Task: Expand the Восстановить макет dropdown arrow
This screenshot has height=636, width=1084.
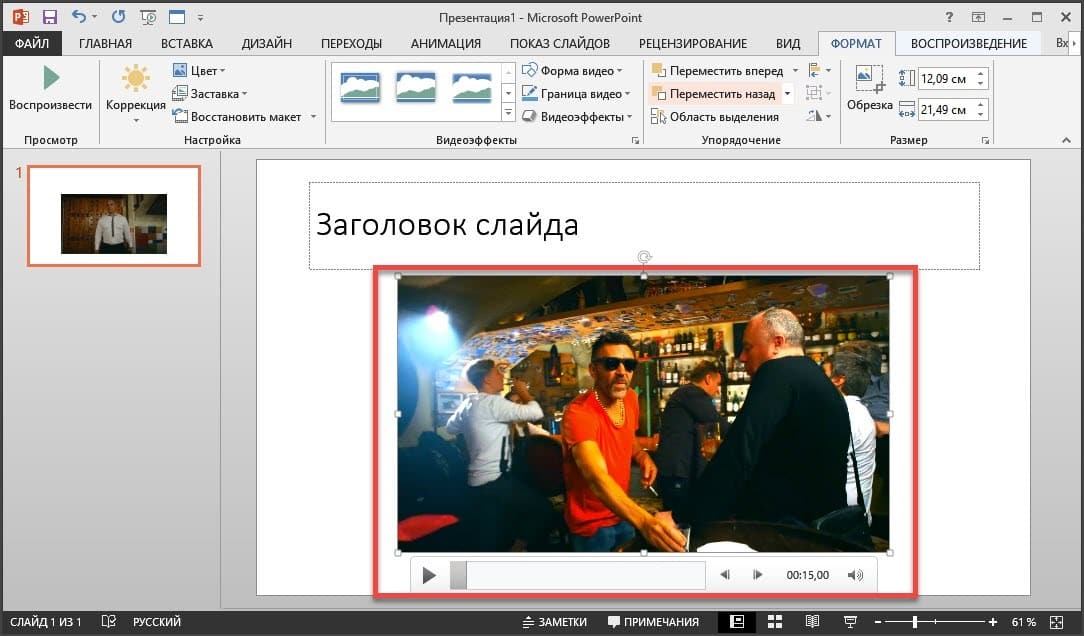Action: pyautogui.click(x=313, y=117)
